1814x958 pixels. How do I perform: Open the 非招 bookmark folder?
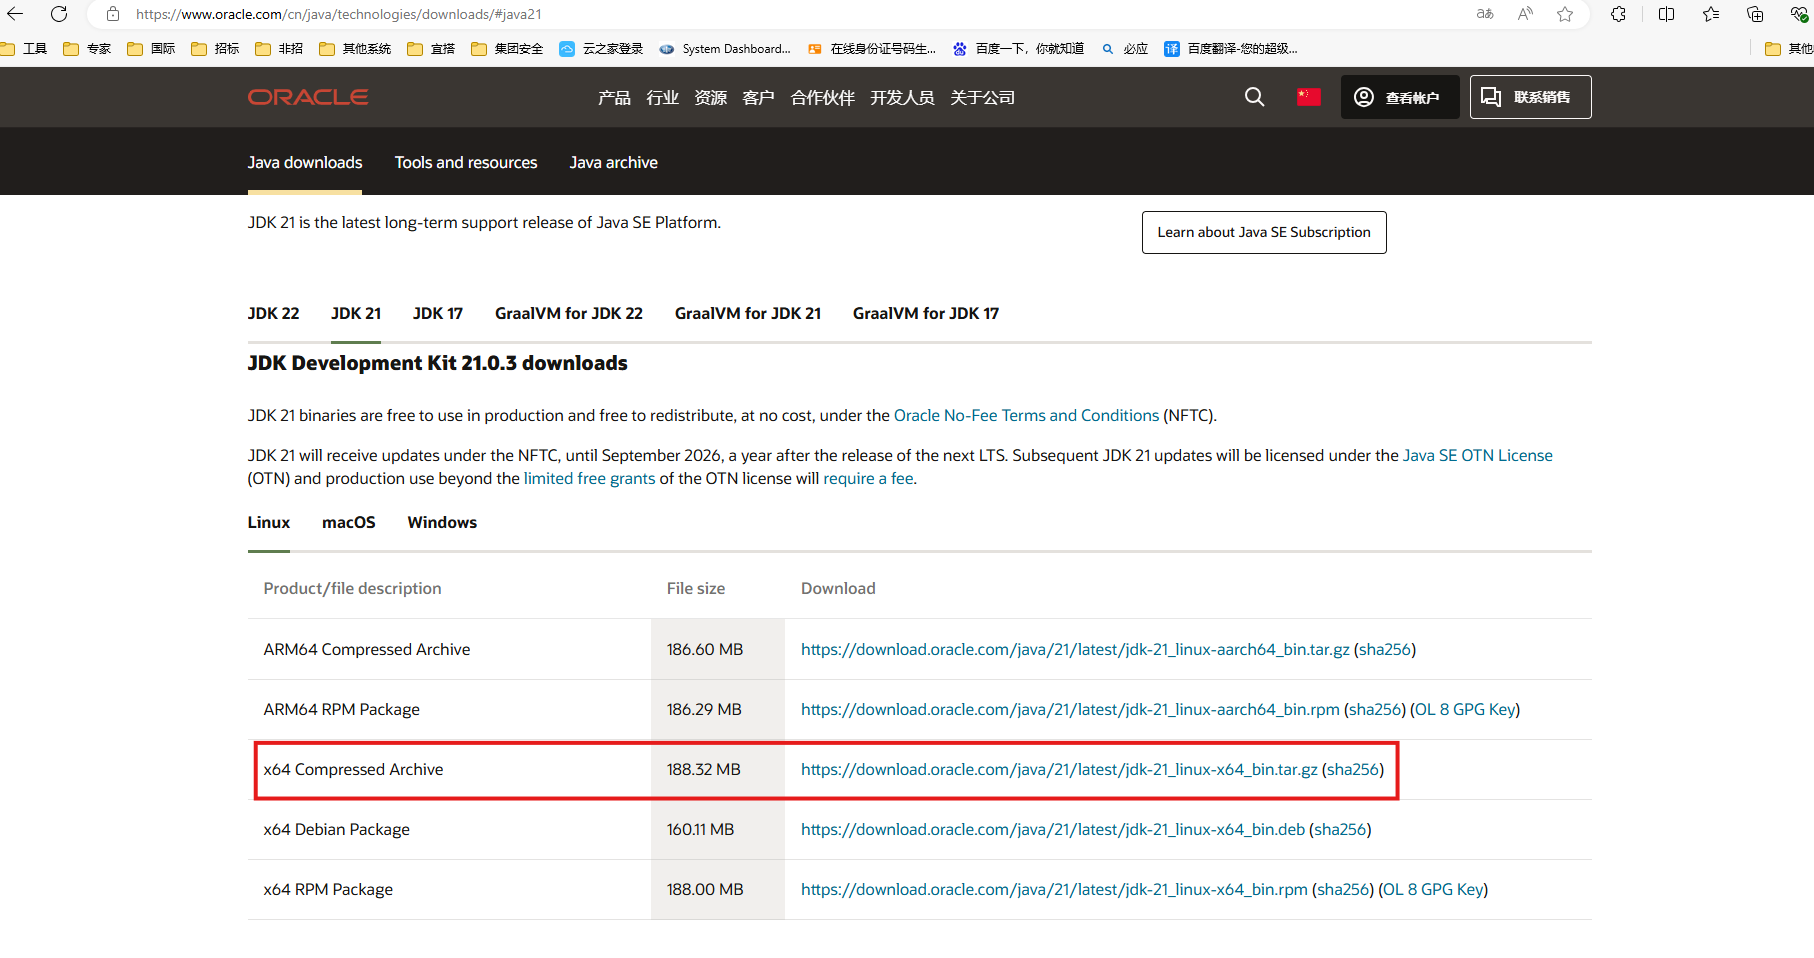279,48
